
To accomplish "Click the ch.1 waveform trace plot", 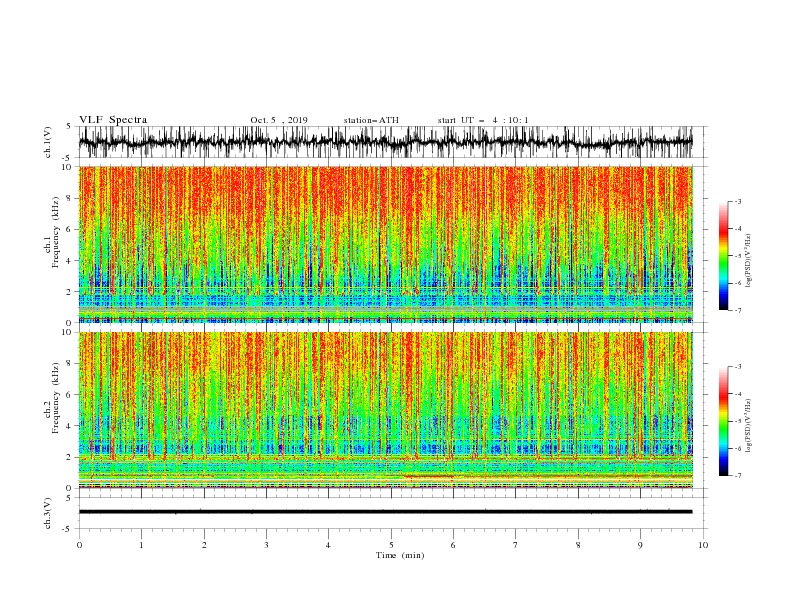I will 385,142.
